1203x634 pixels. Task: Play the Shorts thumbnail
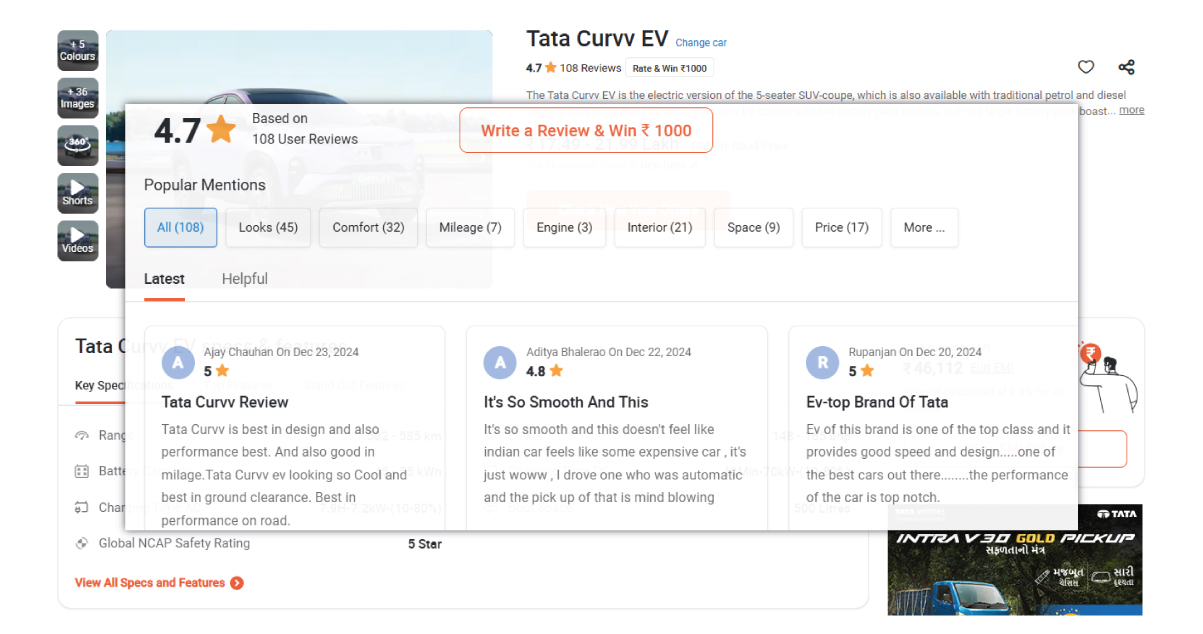pos(78,193)
